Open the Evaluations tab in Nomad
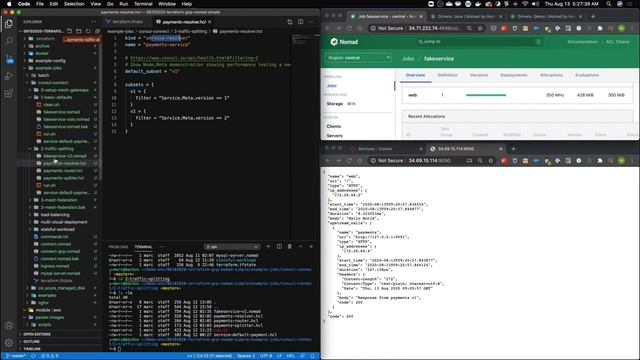Image resolution: width=640 pixels, height=360 pixels. point(587,75)
